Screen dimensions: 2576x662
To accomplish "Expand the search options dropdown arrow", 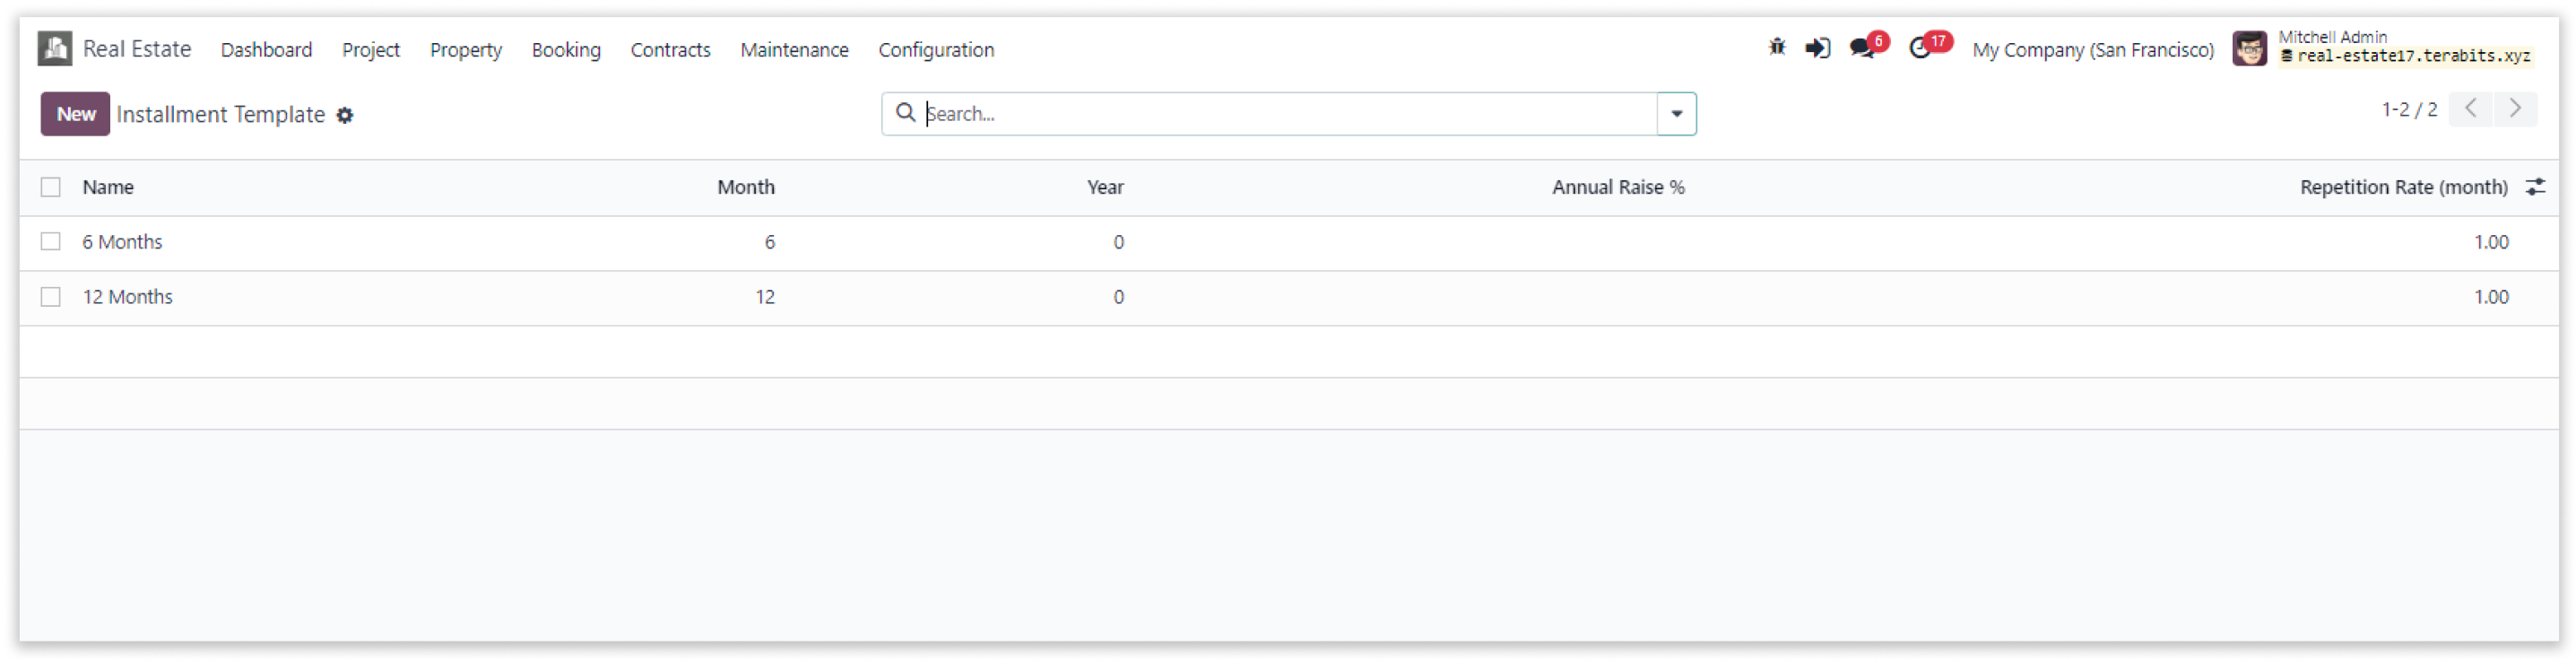I will (1676, 114).
